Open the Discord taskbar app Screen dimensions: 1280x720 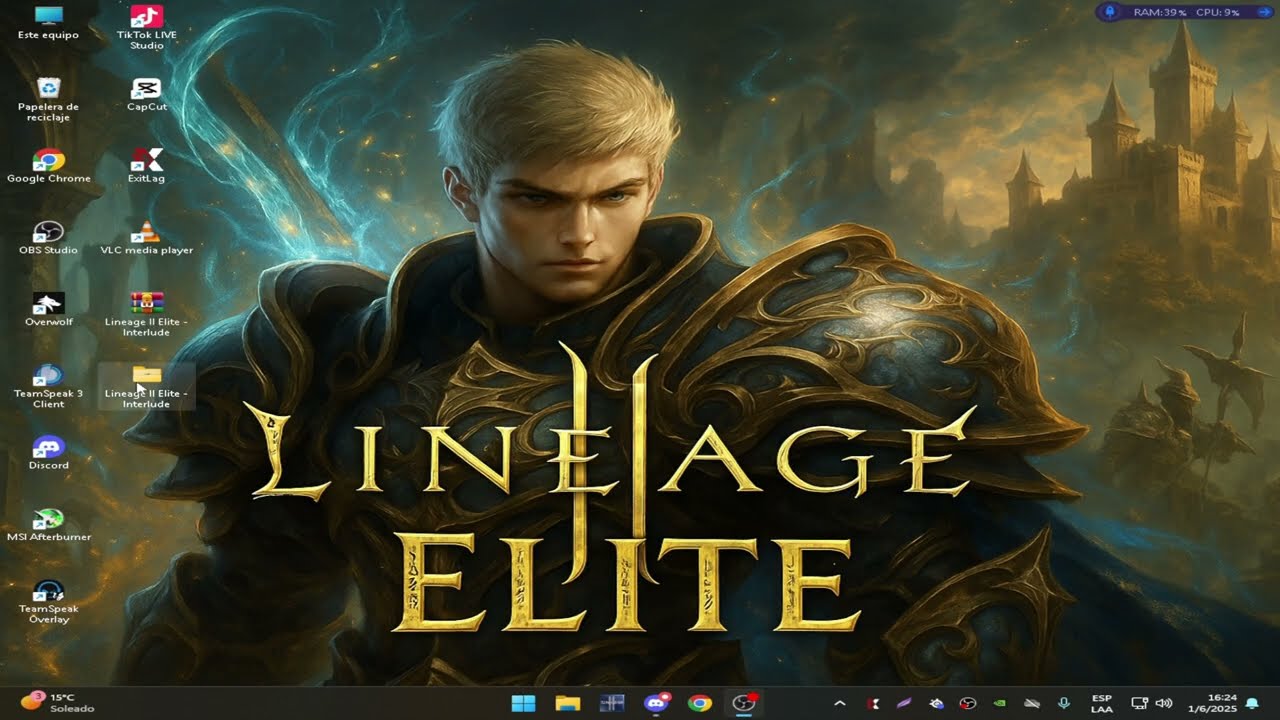tap(656, 703)
